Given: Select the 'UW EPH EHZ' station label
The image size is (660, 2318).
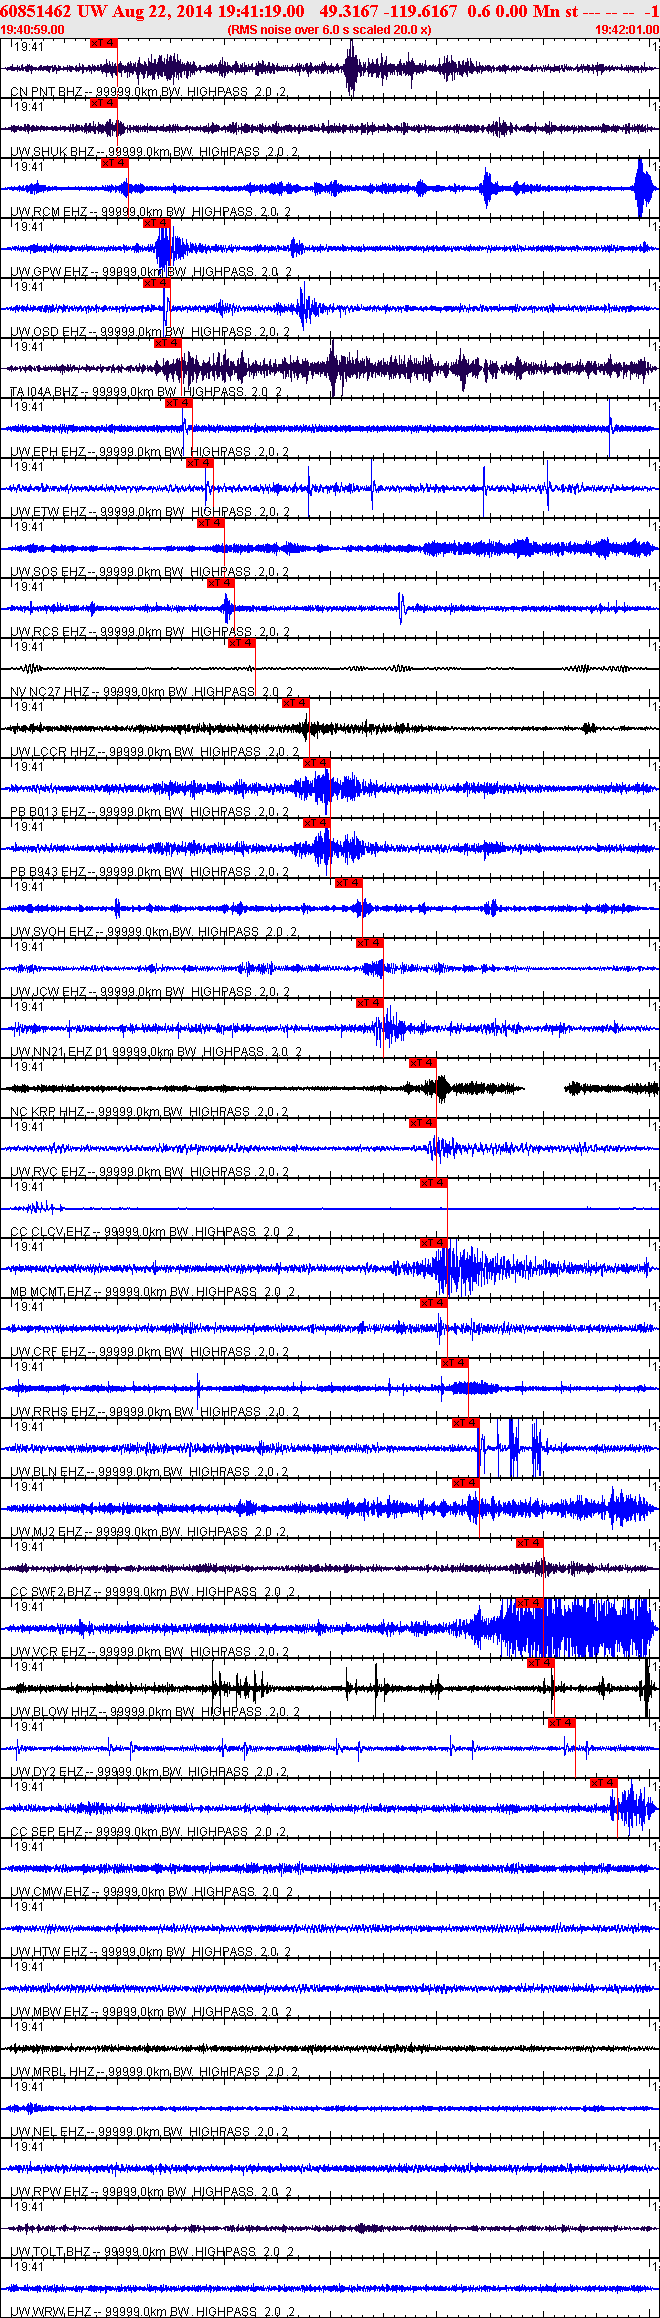Looking at the screenshot, I should tap(48, 452).
